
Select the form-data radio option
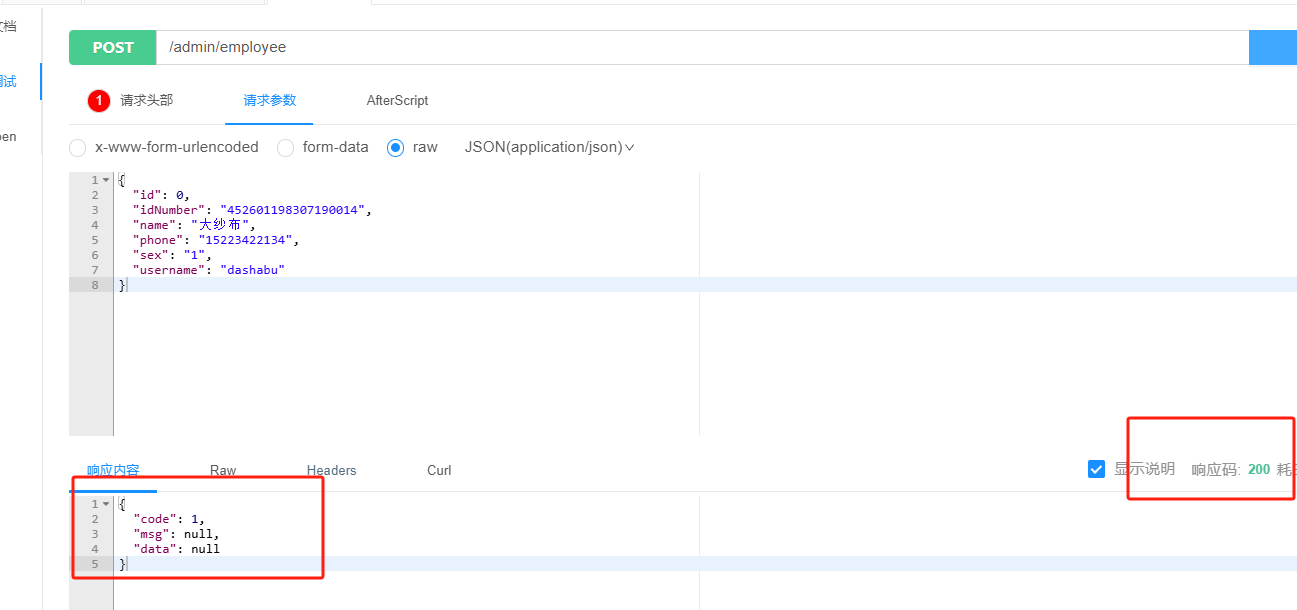pos(286,148)
